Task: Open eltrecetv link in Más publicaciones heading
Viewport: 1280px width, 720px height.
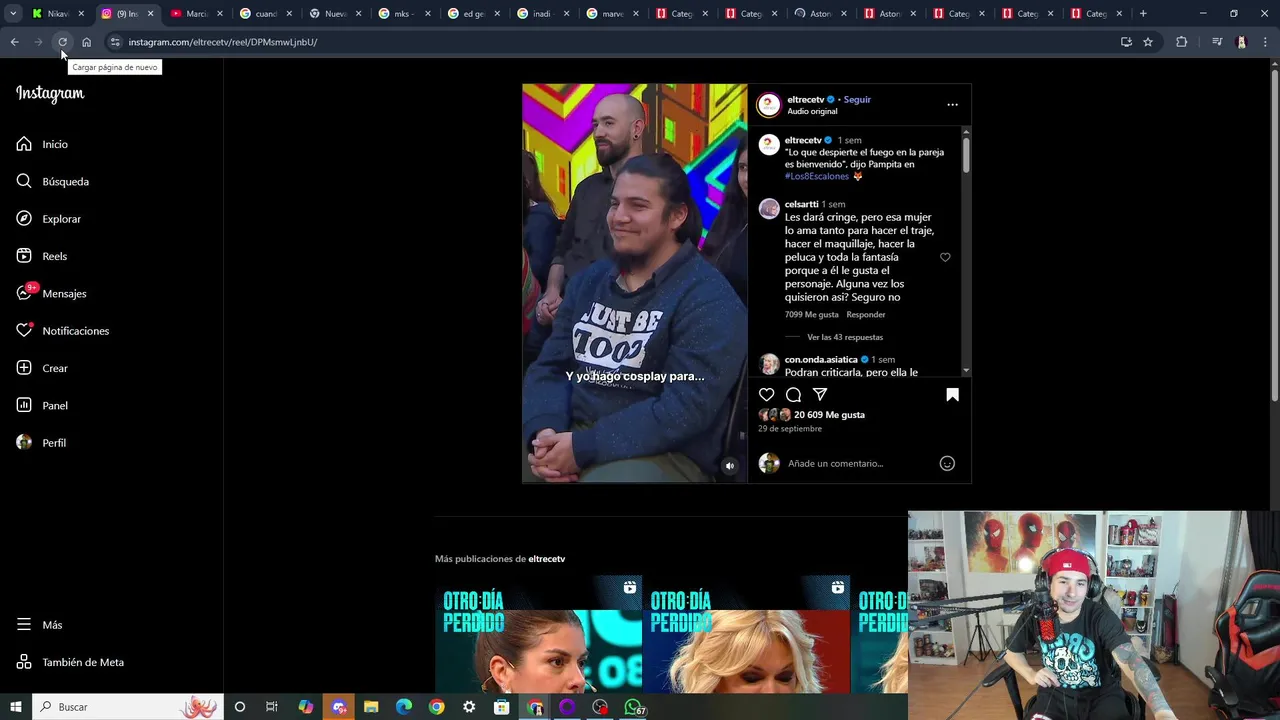Action: point(546,559)
